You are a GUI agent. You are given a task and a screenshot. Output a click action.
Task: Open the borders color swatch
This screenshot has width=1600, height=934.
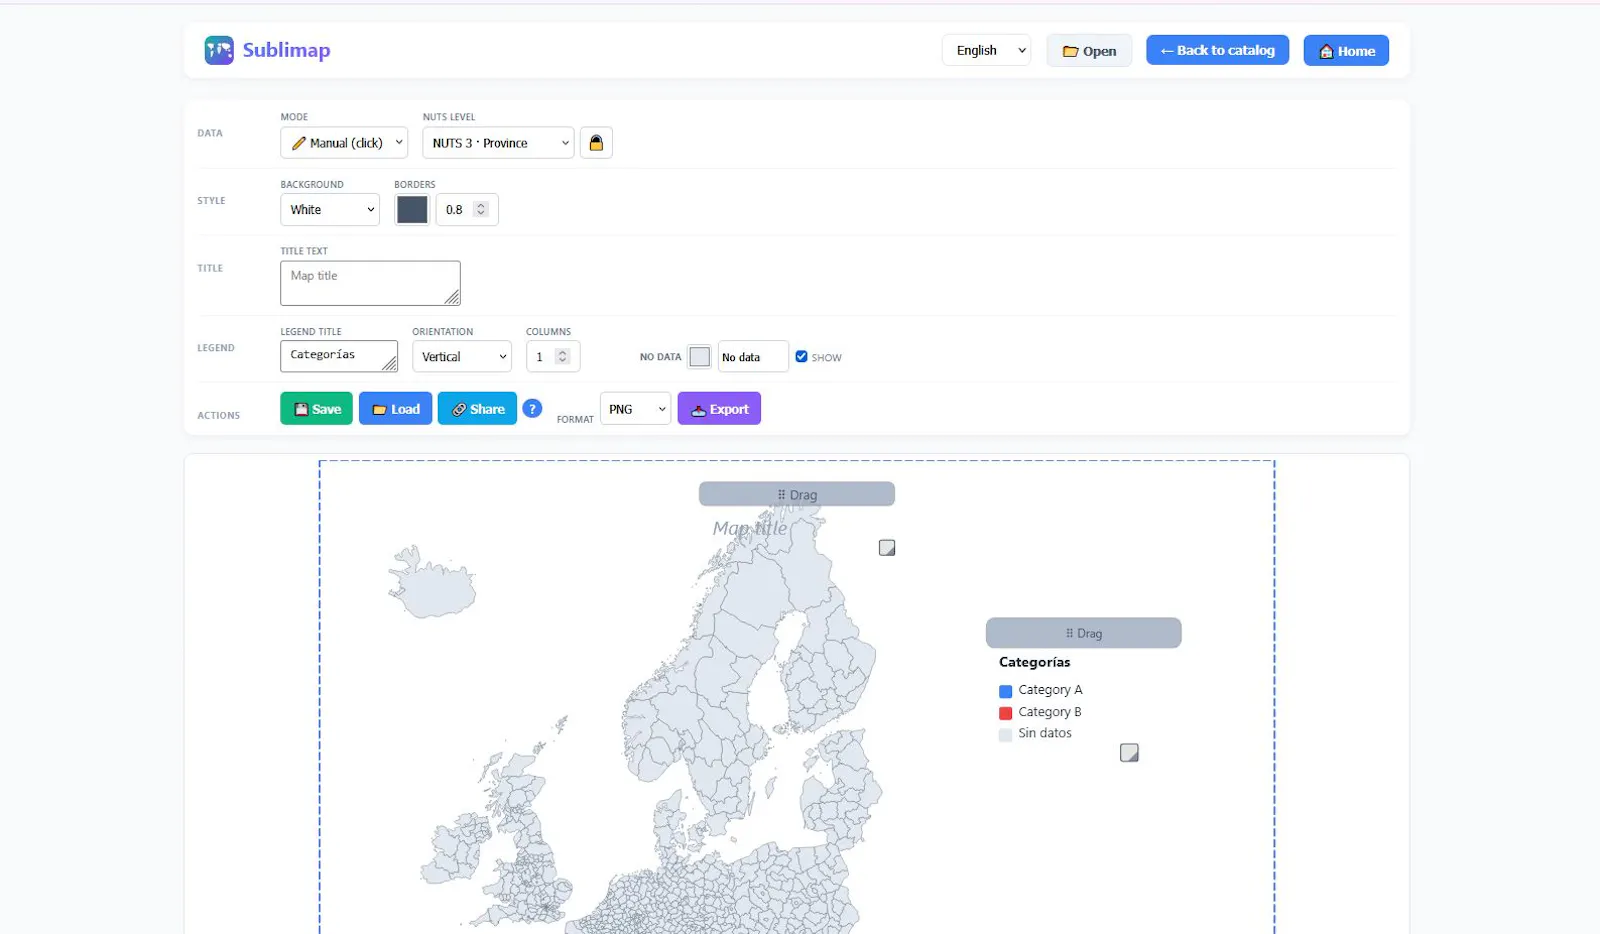(412, 209)
